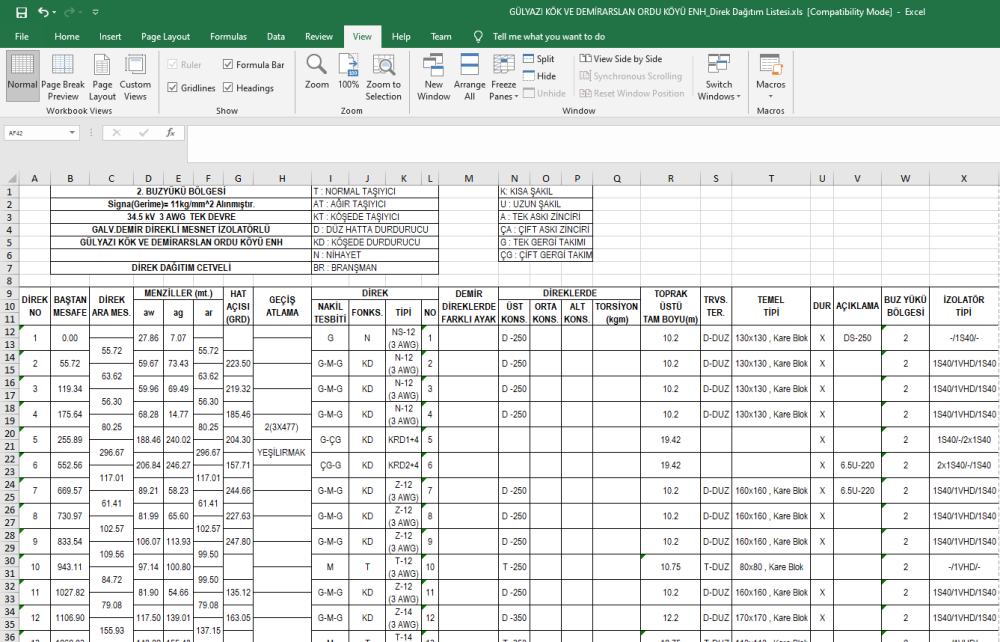Hide the current window using Hide

pyautogui.click(x=538, y=76)
